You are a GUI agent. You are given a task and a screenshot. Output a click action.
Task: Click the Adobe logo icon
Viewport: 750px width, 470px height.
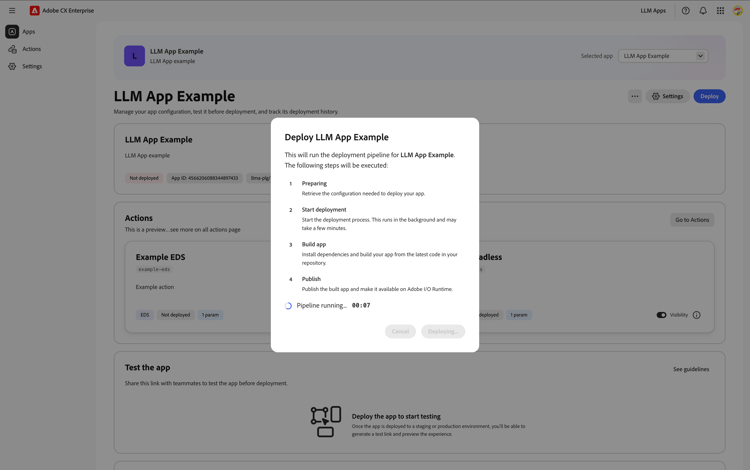(x=34, y=11)
